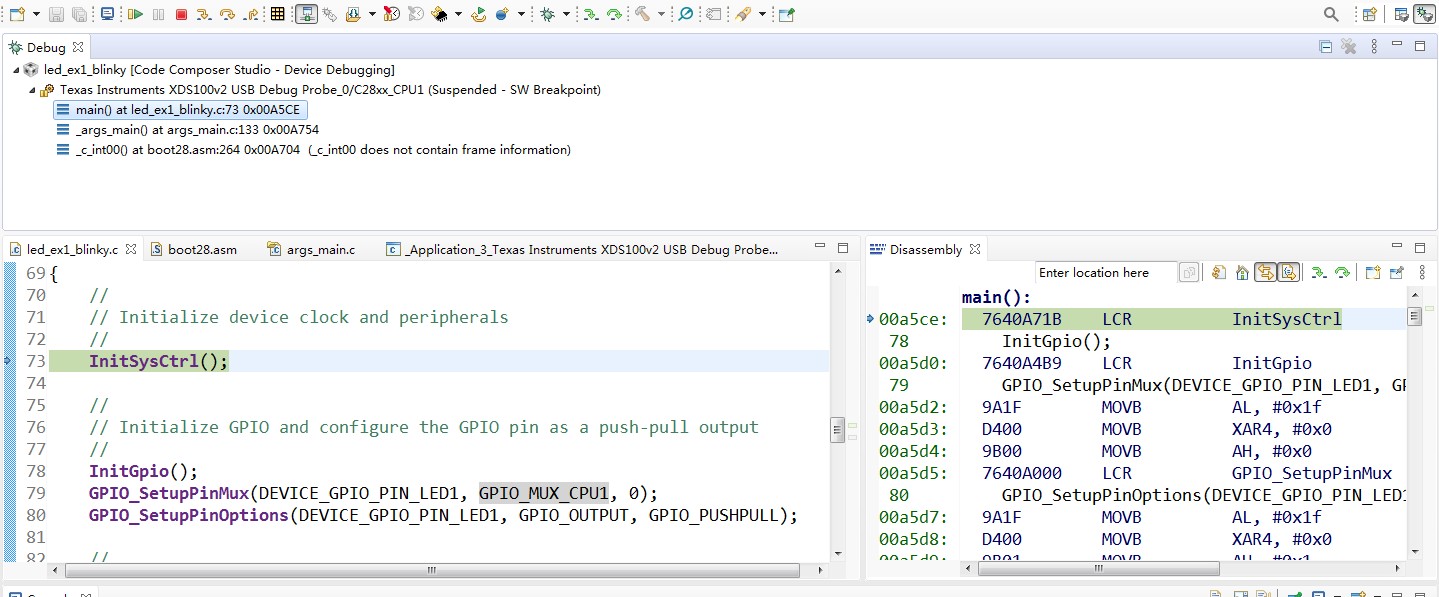
Task: Open the args_main.c editor tab
Action: 320,249
